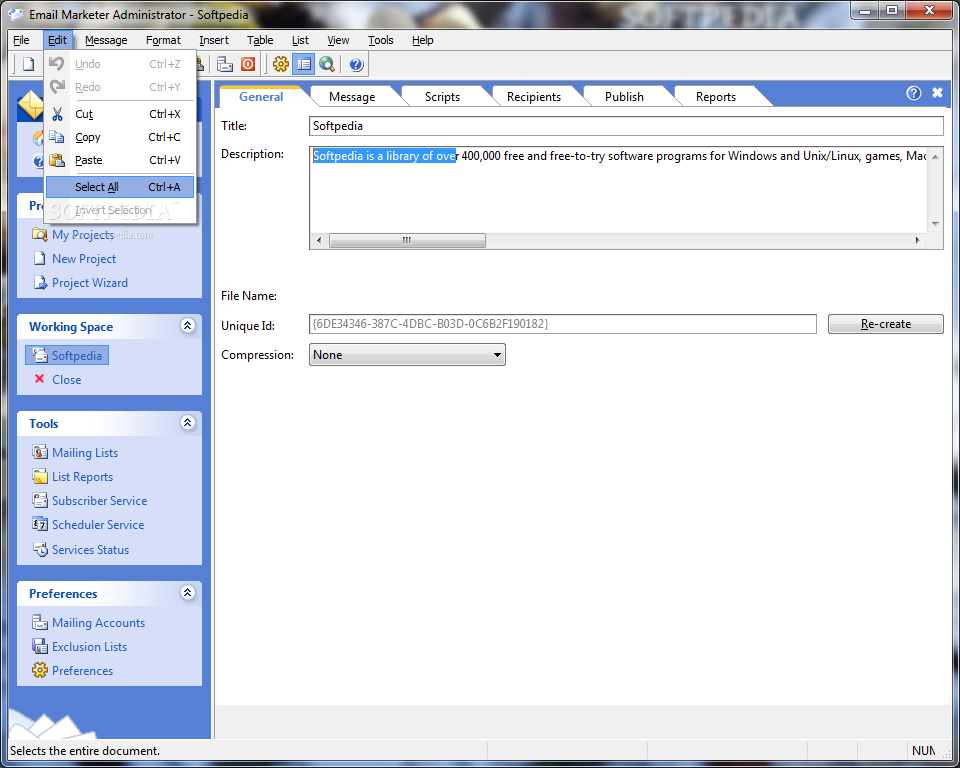Open the Format menu
Viewport: 960px width, 768px height.
(x=163, y=40)
